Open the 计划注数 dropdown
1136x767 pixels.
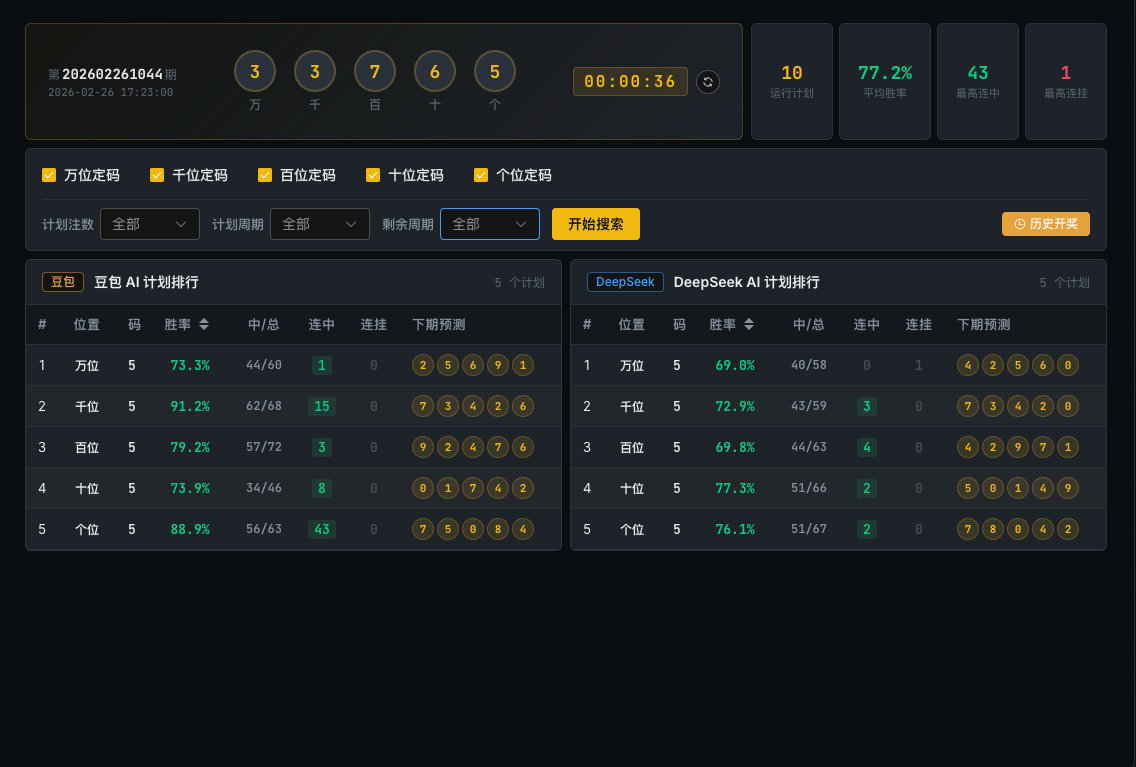click(x=150, y=224)
